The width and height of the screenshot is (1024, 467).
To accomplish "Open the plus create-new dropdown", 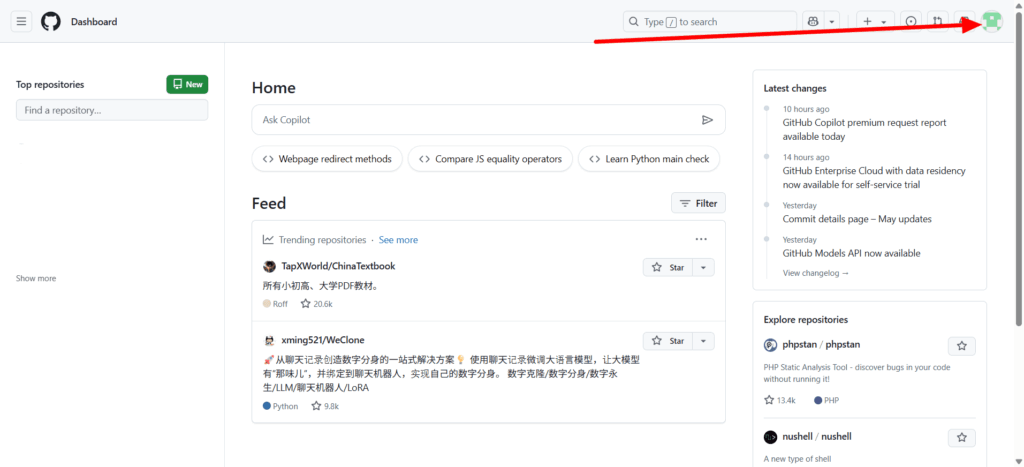I will [x=874, y=22].
